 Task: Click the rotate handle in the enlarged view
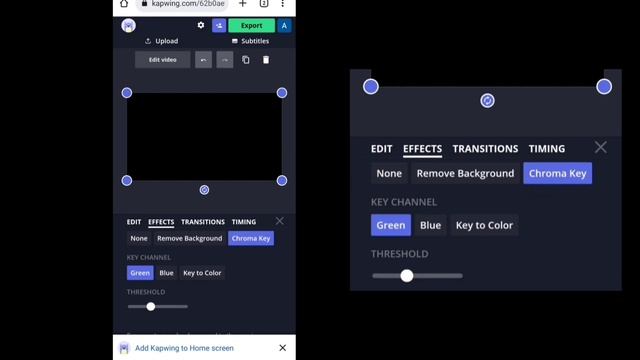pos(487,100)
